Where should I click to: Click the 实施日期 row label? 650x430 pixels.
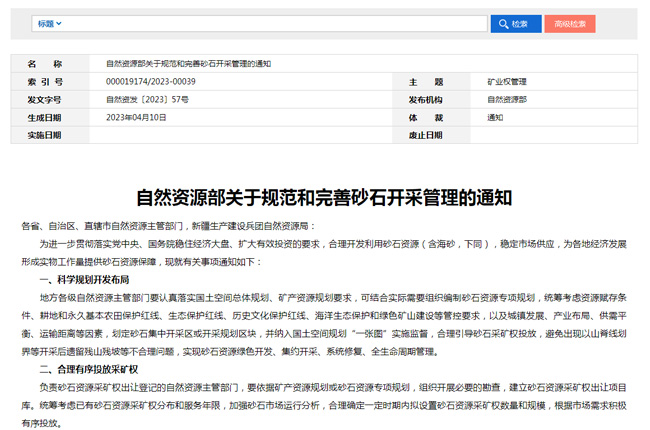[44, 135]
